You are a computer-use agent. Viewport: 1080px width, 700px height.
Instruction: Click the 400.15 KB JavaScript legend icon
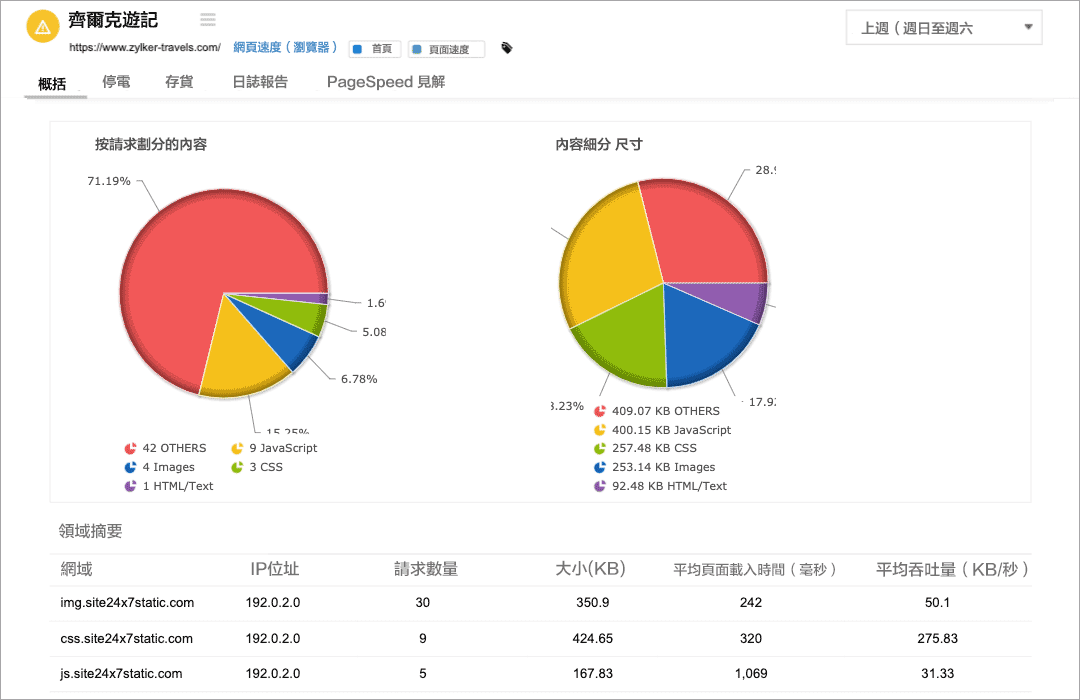click(600, 429)
